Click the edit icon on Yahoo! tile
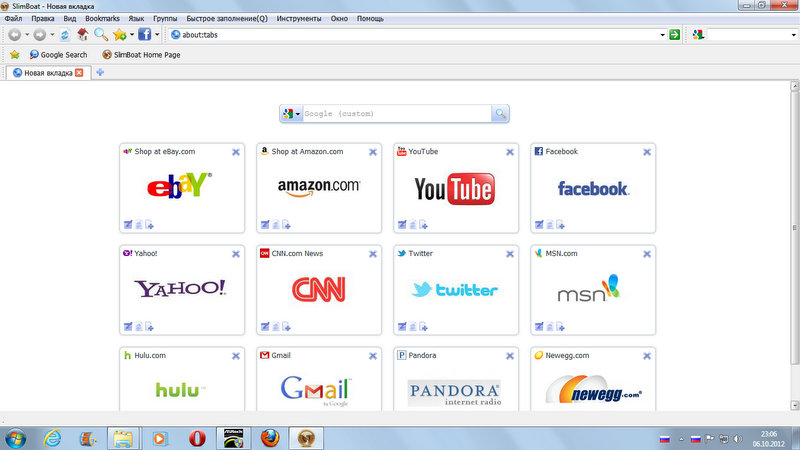This screenshot has height=450, width=800. tap(128, 327)
